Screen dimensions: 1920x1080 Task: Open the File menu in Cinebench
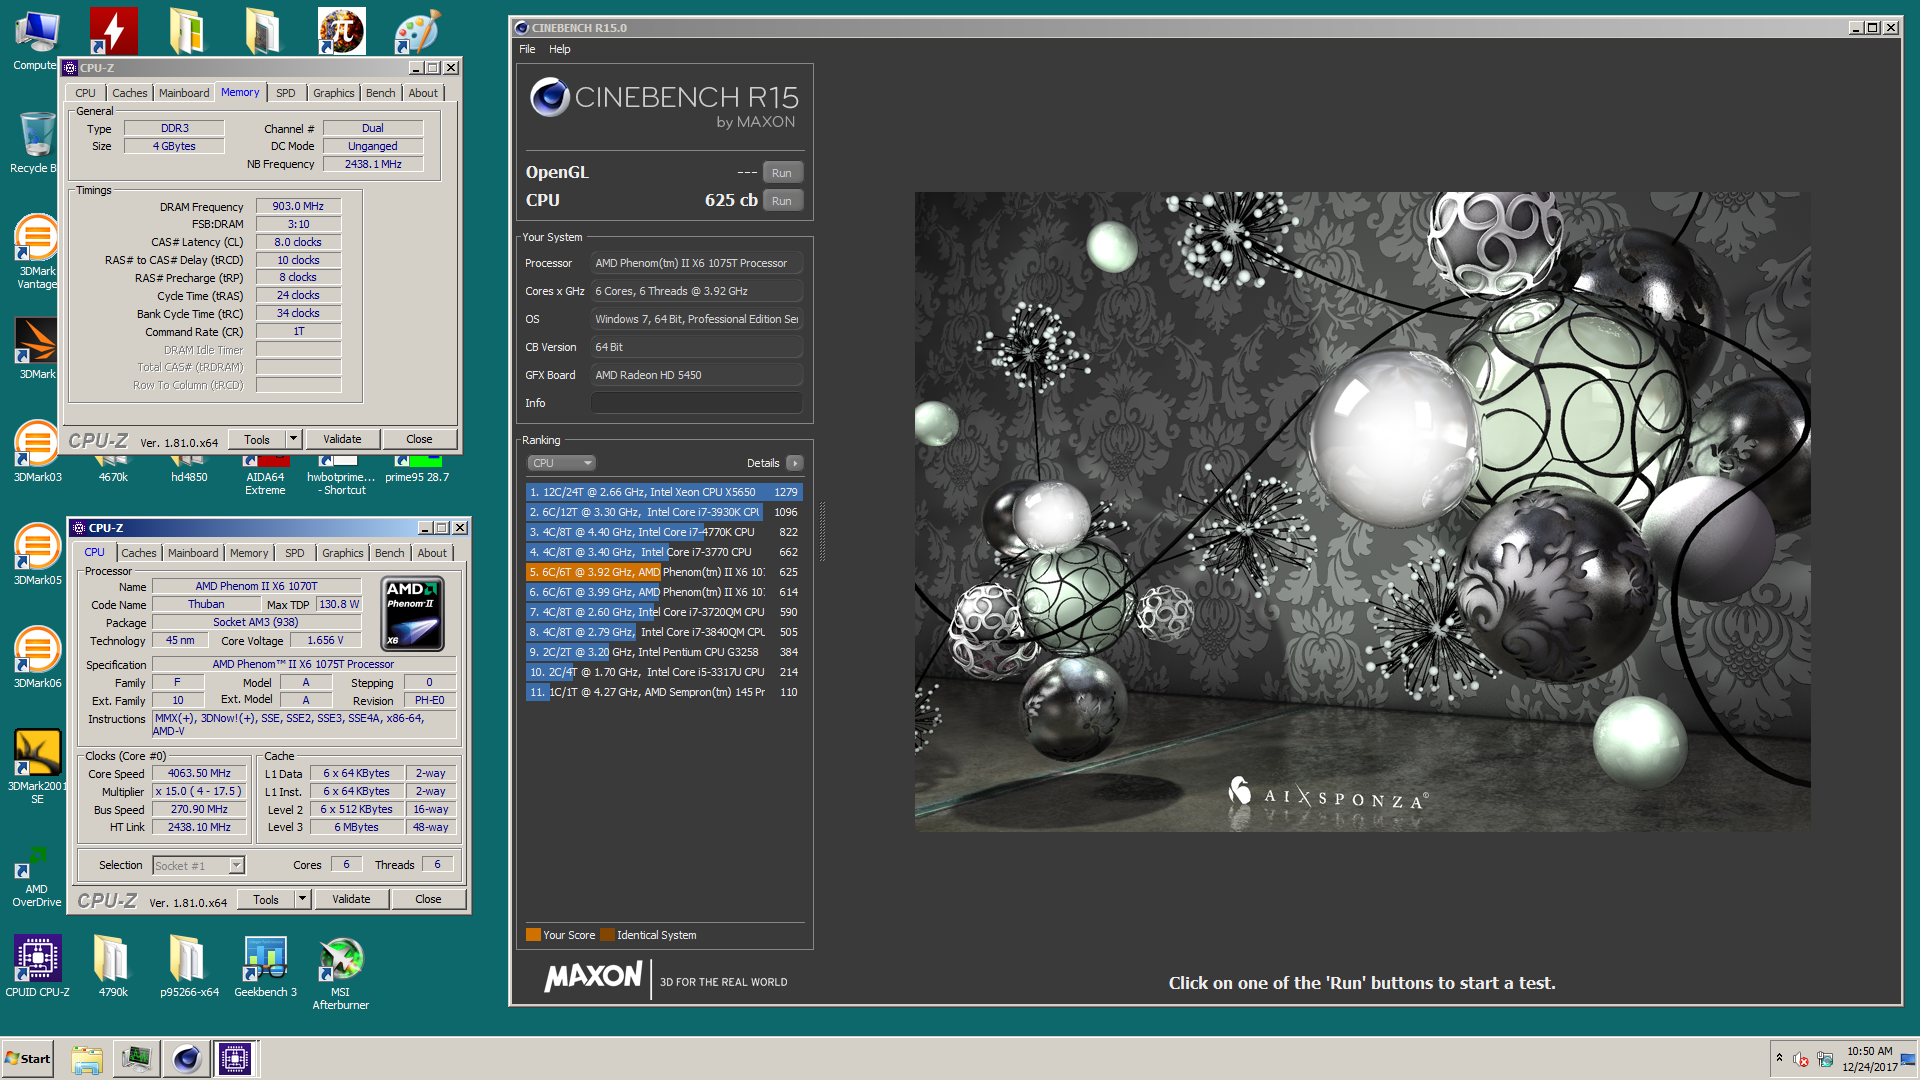(527, 49)
